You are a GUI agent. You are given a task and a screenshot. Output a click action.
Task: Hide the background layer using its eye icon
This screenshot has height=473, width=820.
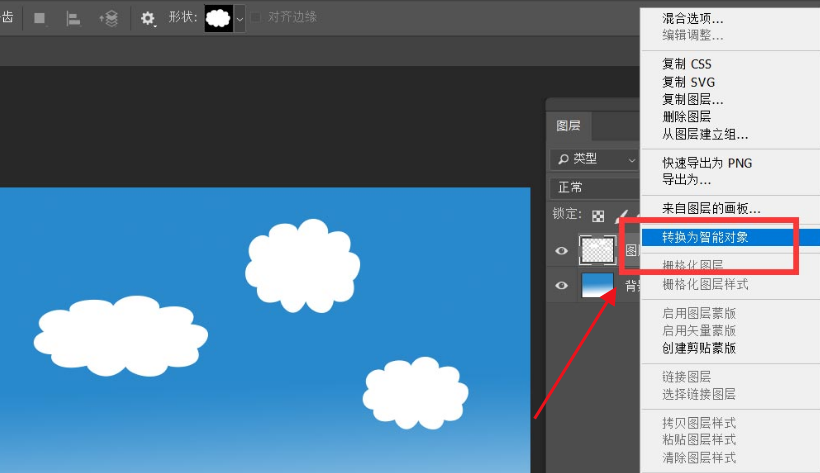coord(562,286)
